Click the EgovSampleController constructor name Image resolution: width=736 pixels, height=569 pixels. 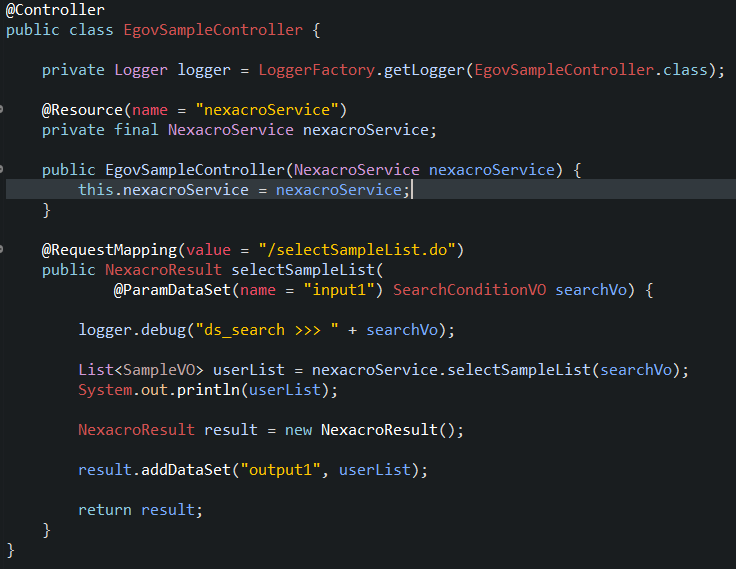click(195, 170)
